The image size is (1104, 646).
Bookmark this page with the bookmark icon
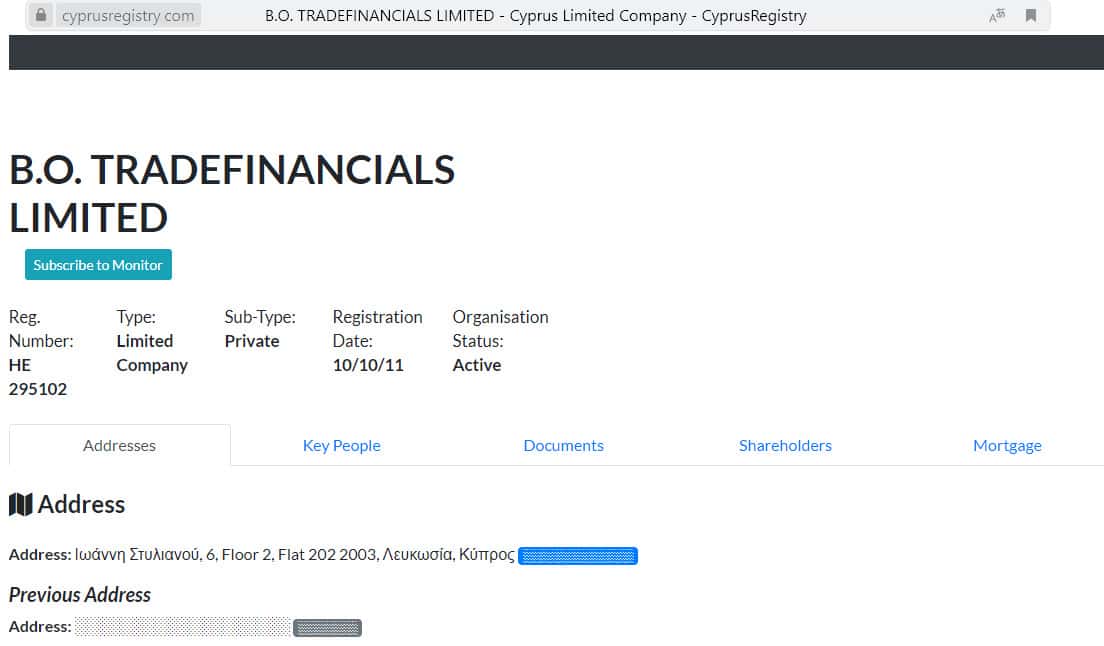point(1031,15)
